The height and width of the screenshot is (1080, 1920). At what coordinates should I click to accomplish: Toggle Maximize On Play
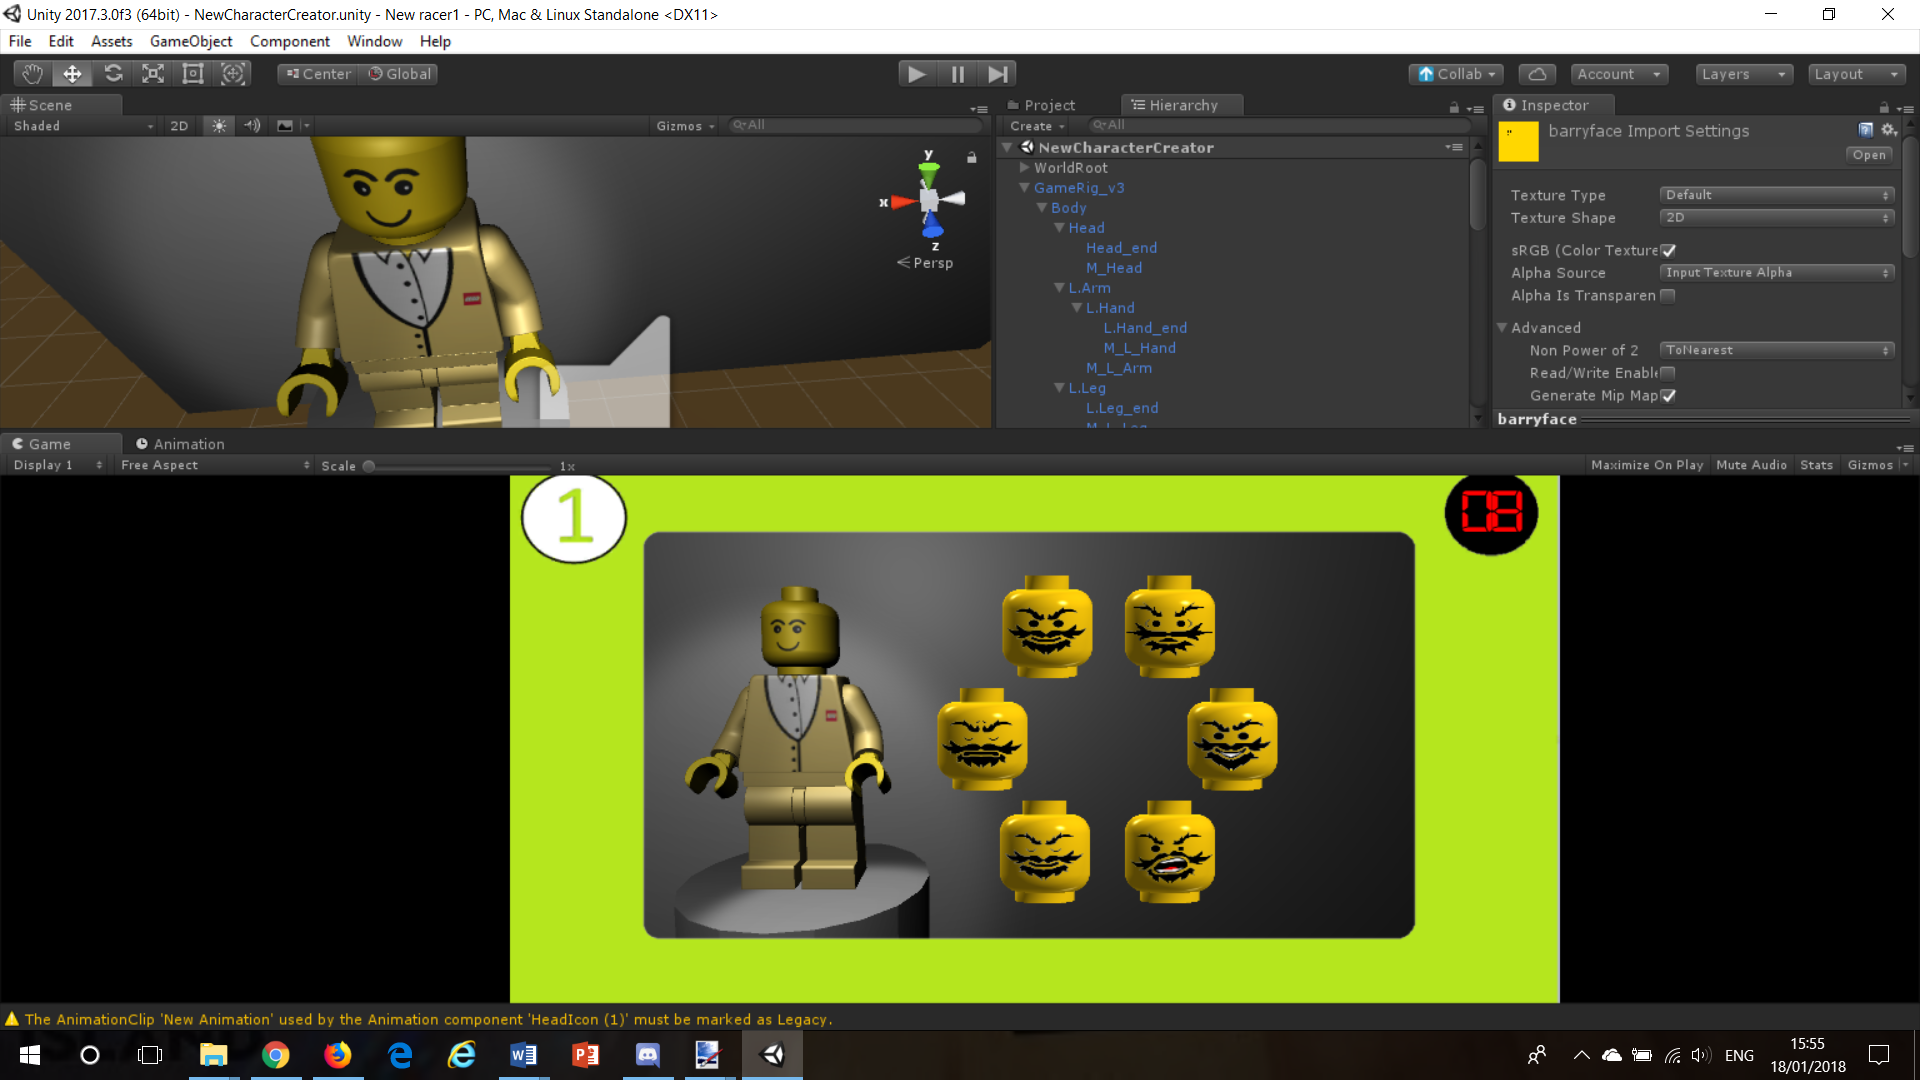click(1646, 465)
